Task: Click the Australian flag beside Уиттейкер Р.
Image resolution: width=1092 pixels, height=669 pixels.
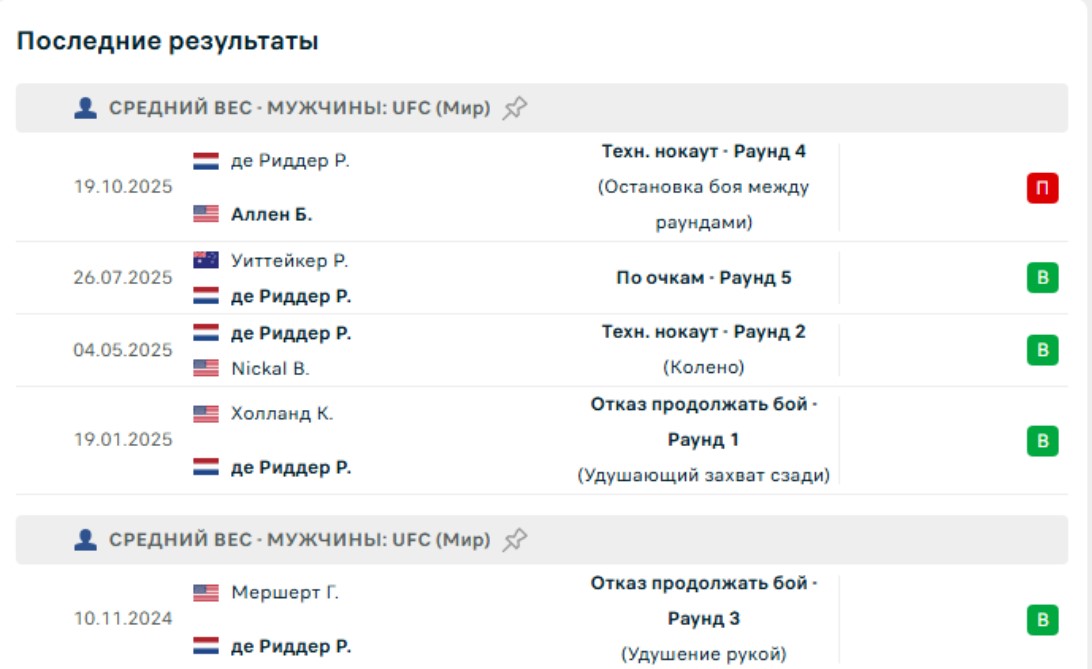Action: (206, 260)
